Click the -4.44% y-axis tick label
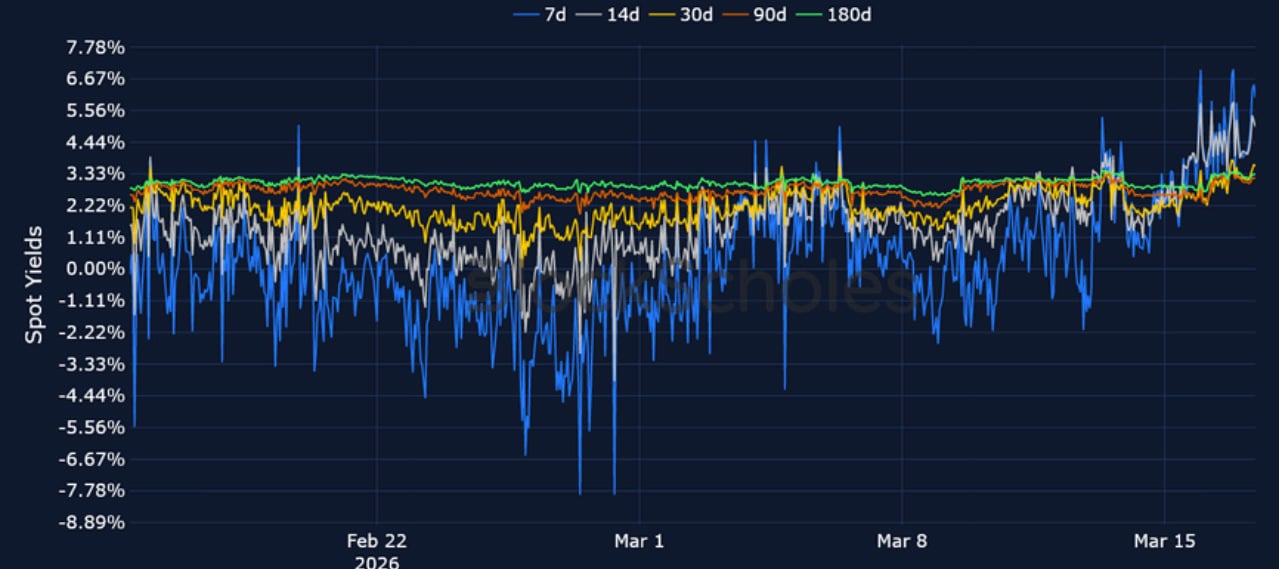 point(93,396)
